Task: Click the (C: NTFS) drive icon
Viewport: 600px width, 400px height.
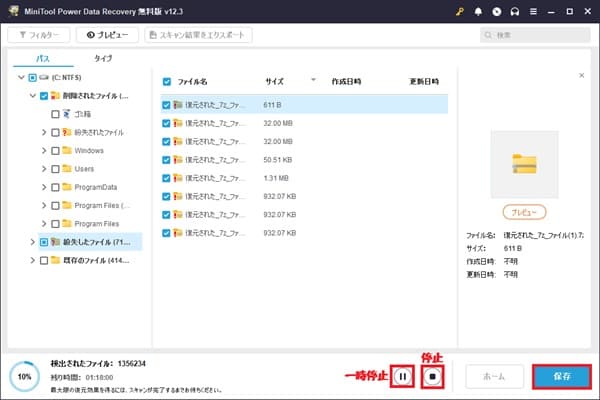Action: pyautogui.click(x=44, y=77)
